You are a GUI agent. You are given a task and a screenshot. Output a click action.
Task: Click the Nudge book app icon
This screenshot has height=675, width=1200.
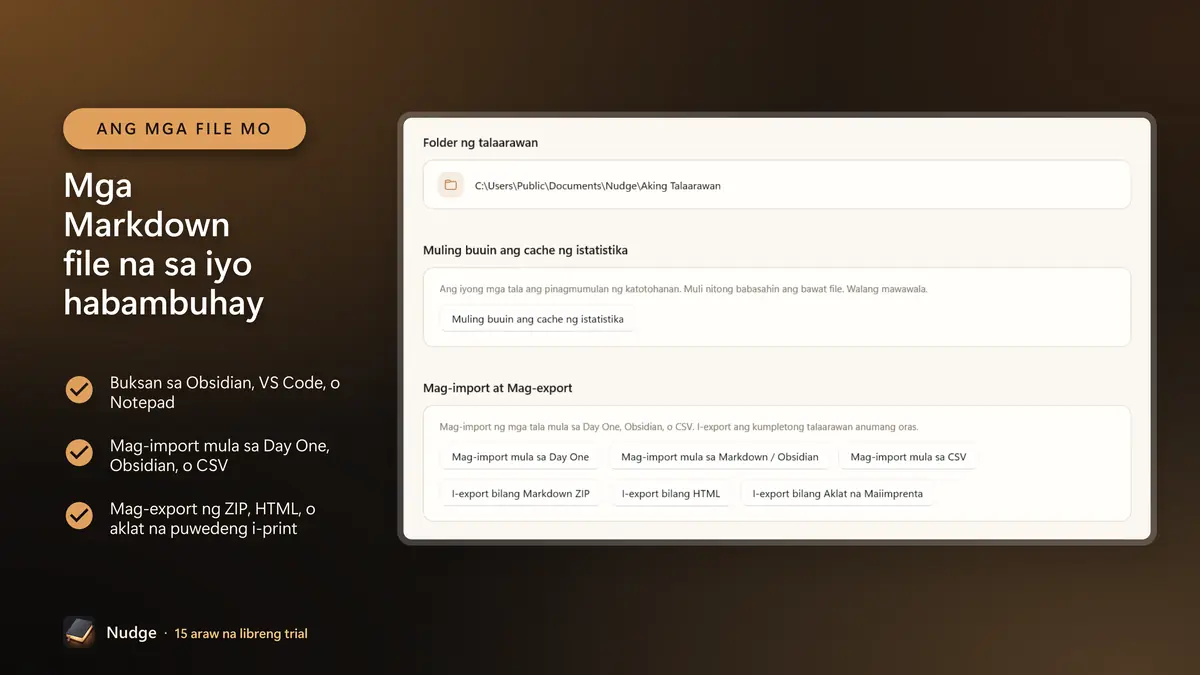pyautogui.click(x=79, y=632)
